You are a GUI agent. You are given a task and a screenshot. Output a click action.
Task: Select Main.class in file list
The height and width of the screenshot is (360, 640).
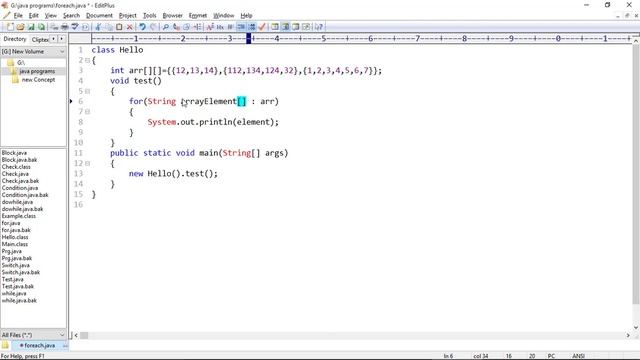click(15, 244)
